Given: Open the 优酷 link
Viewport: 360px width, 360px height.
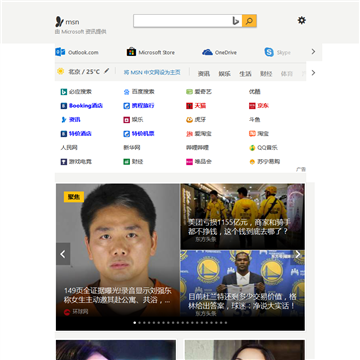Looking at the screenshot, I should click(255, 92).
